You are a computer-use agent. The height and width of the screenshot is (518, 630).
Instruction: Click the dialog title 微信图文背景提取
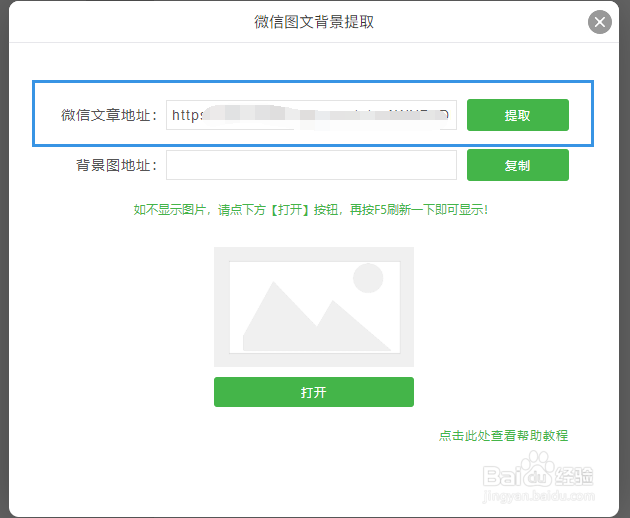[314, 22]
